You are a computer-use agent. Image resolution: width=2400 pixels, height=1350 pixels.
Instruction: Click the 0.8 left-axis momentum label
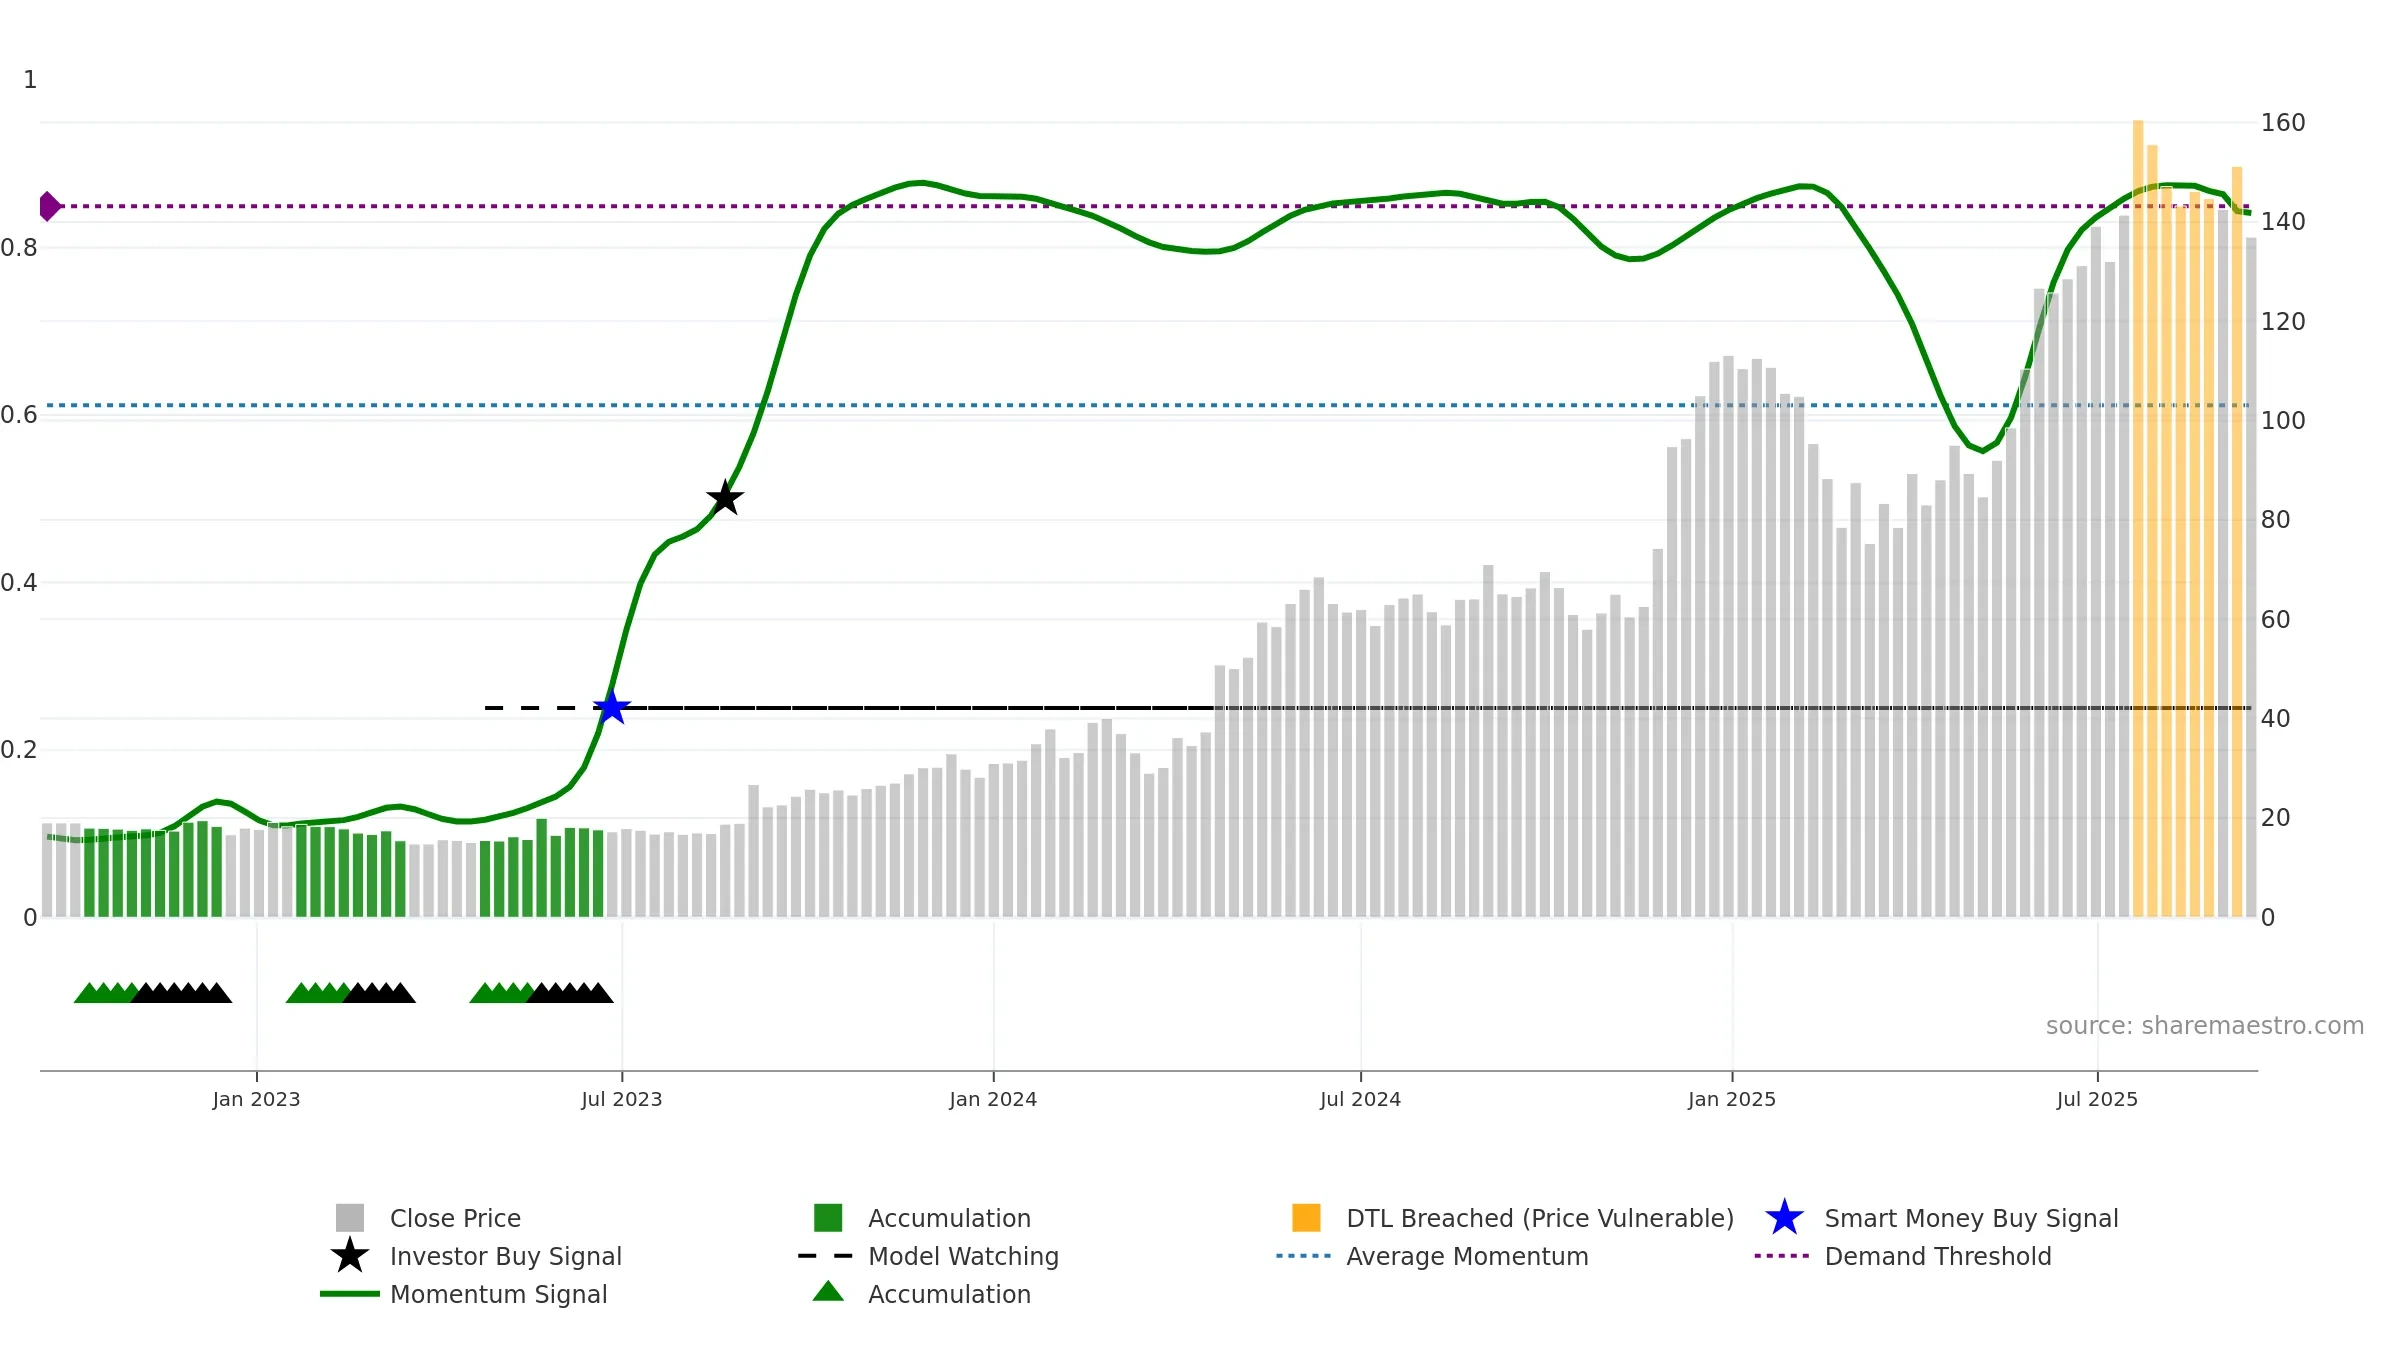[x=19, y=247]
